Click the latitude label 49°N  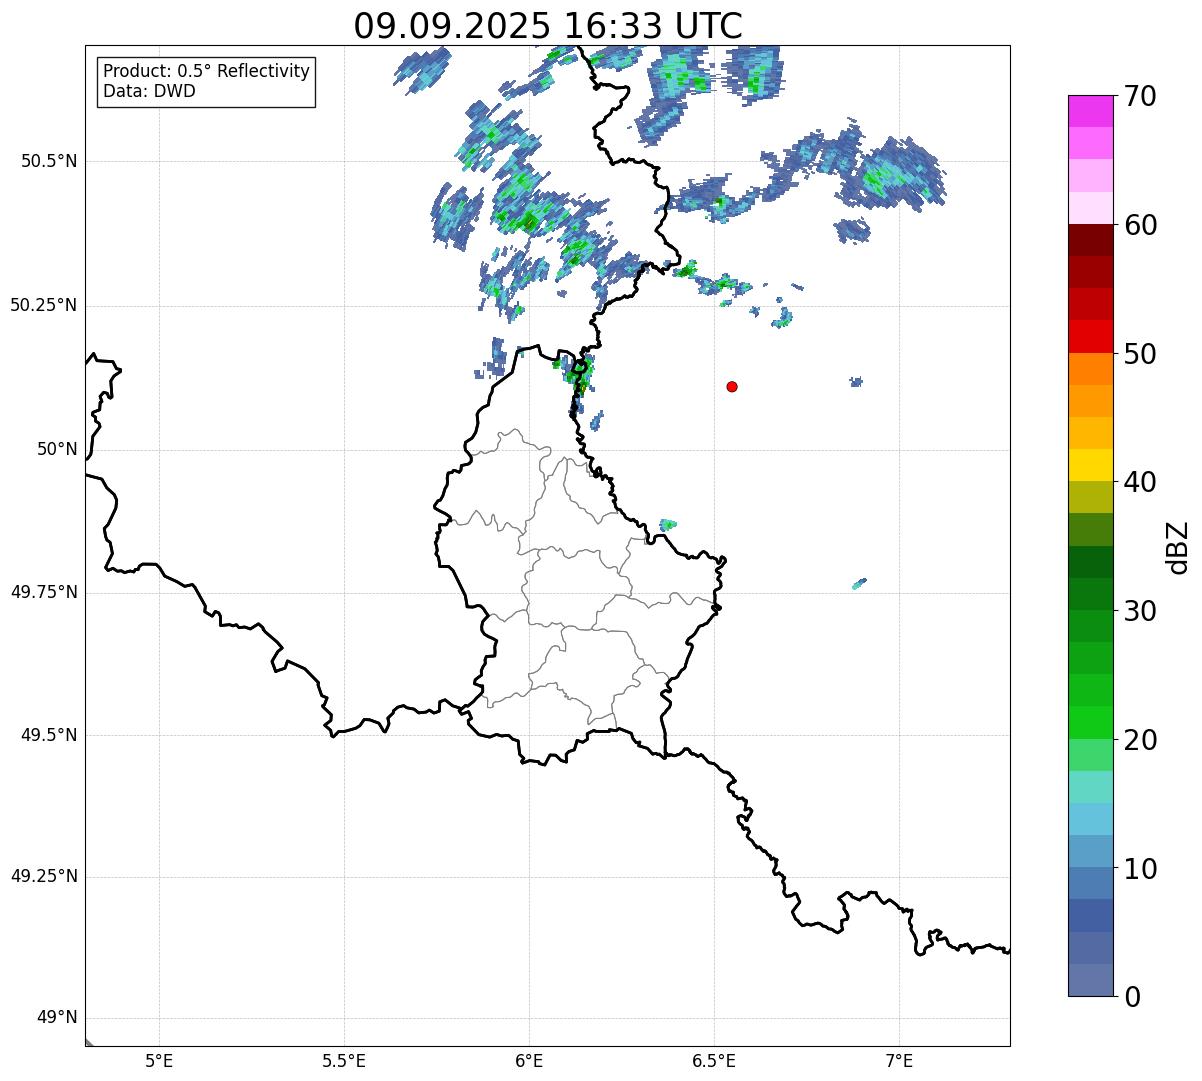[57, 1019]
